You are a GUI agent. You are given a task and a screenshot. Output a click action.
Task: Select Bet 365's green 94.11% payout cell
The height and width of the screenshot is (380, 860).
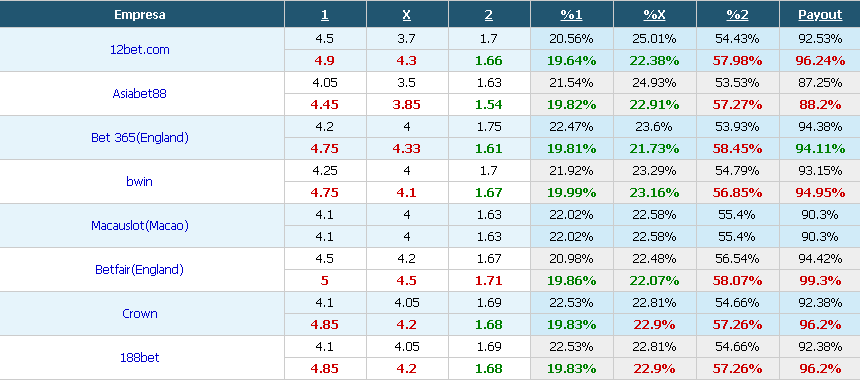[820, 149]
